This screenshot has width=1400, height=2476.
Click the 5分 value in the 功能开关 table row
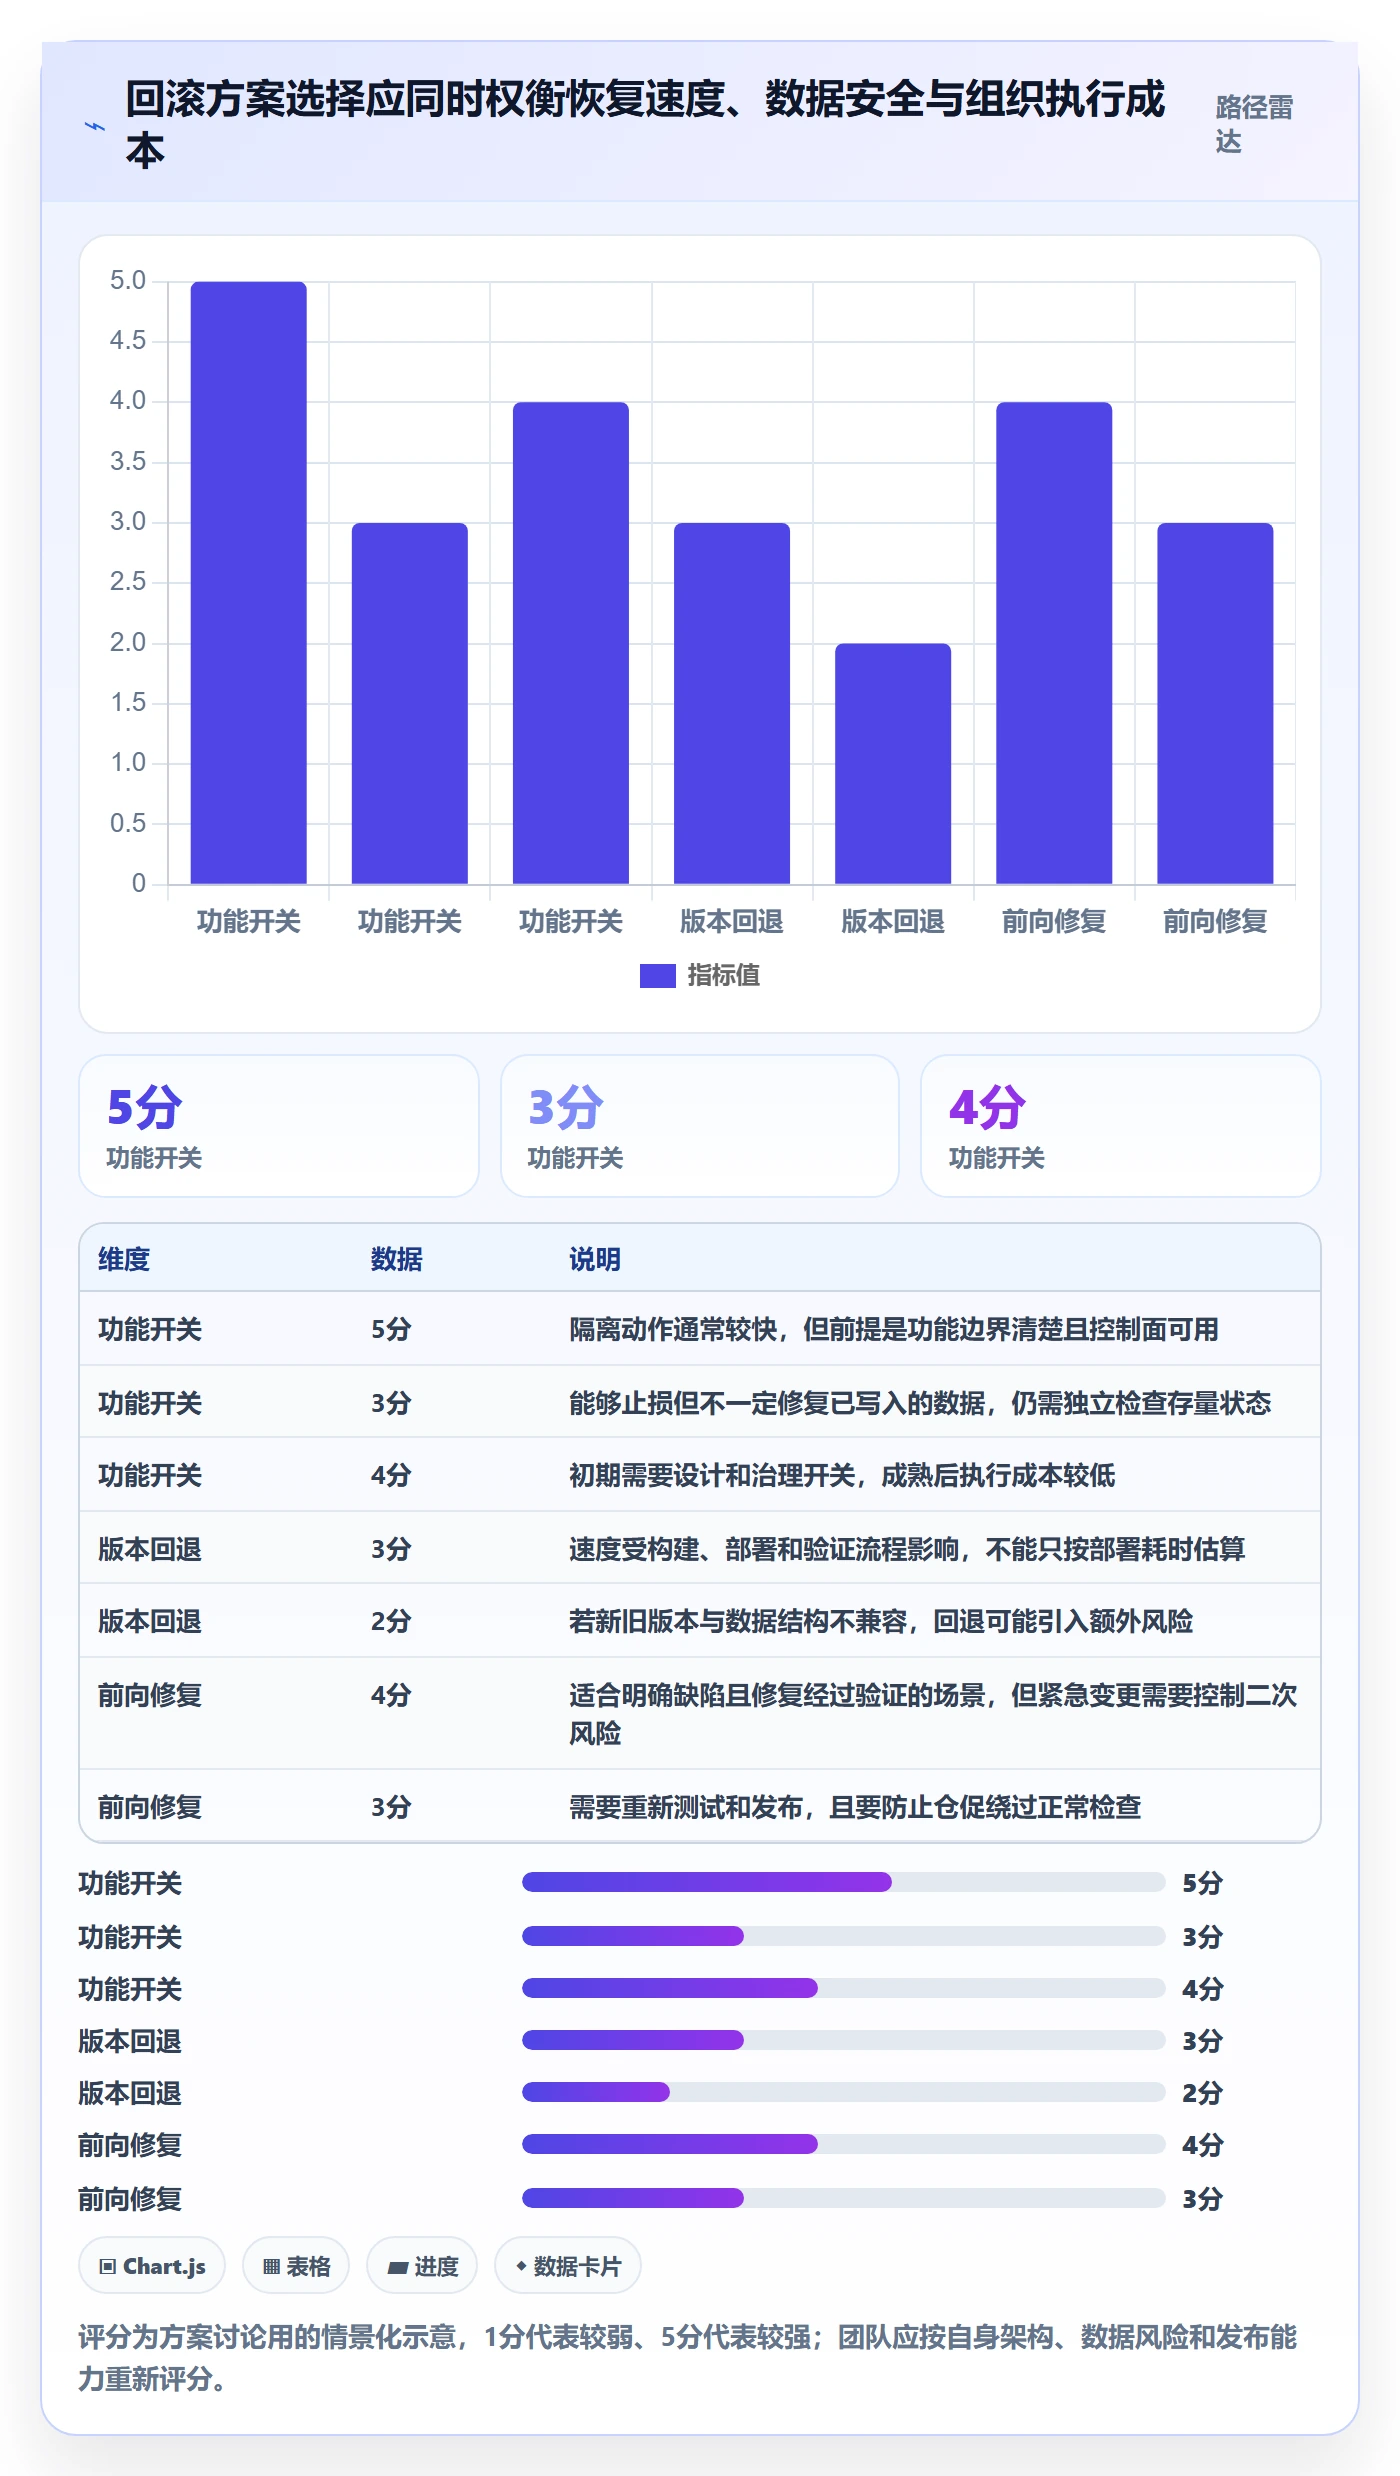[391, 1329]
